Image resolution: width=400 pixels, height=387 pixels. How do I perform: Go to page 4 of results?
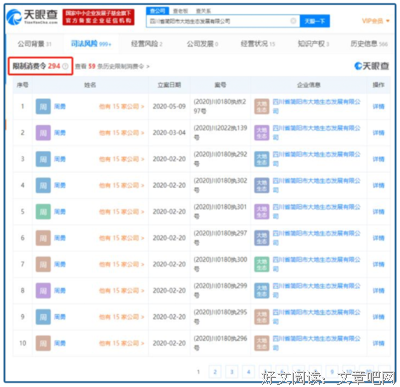click(248, 372)
